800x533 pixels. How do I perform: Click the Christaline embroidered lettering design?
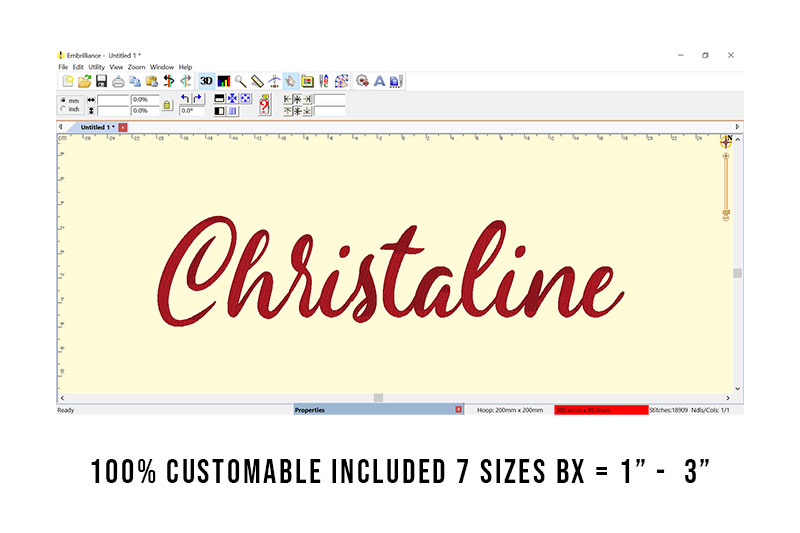coord(390,271)
